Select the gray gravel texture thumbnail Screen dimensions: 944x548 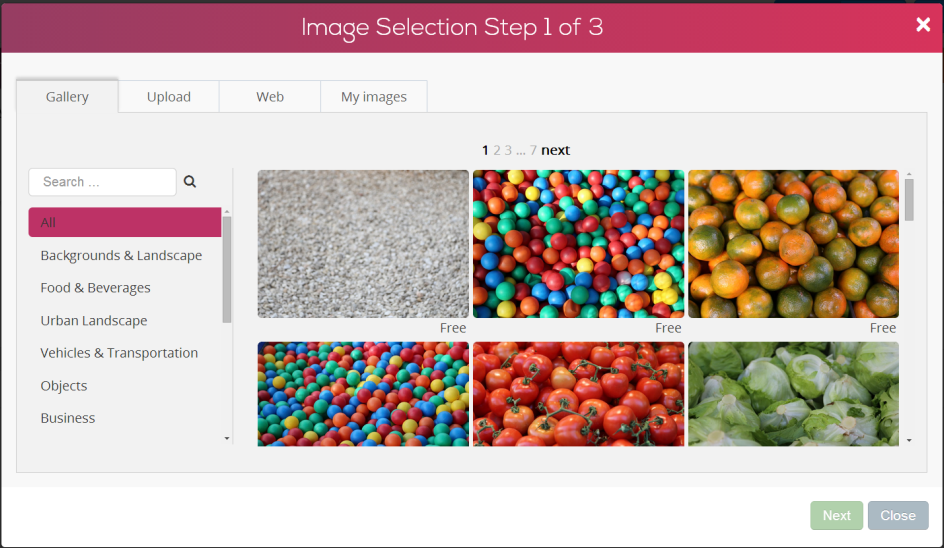[x=363, y=244]
